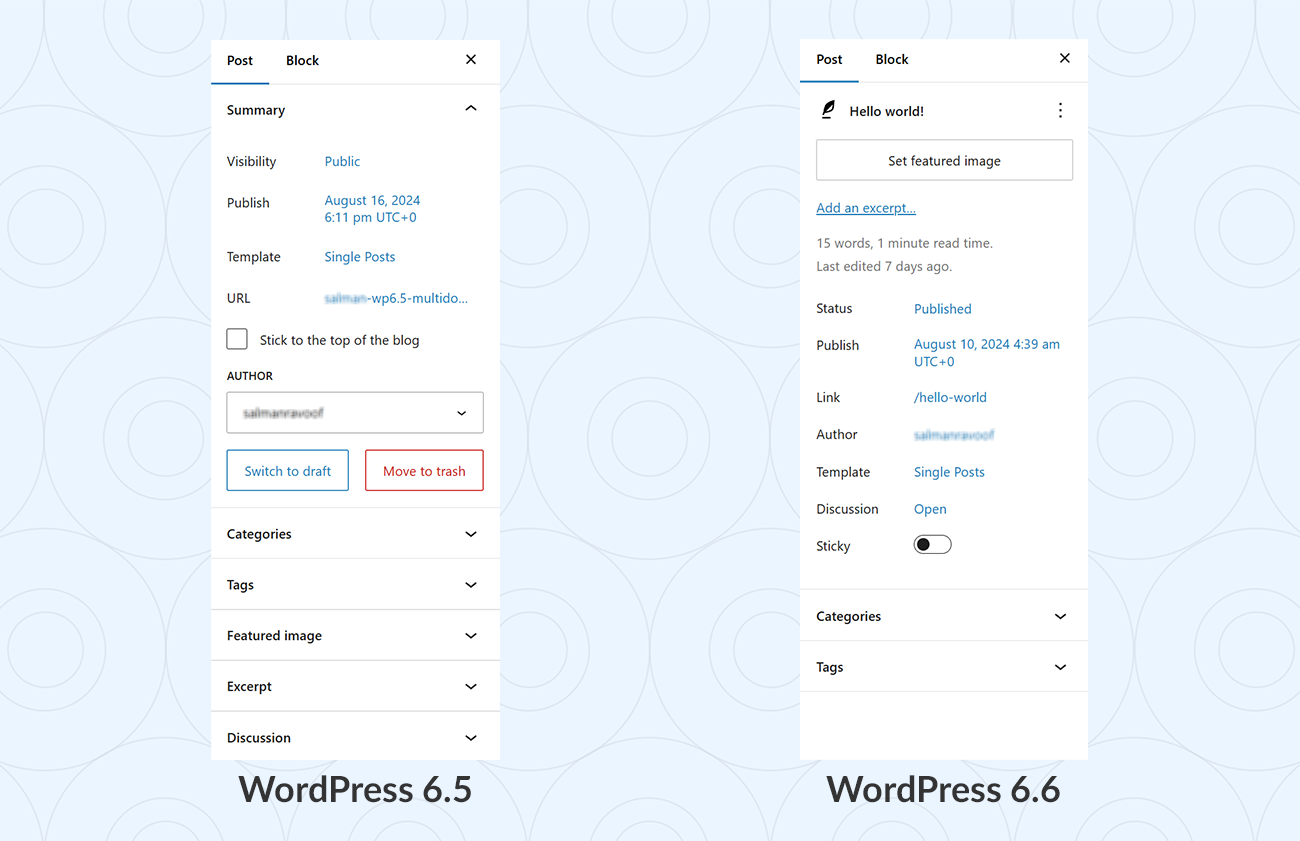Image resolution: width=1300 pixels, height=841 pixels.
Task: Open the Author dropdown in WordPress 6.5 panel
Action: coord(355,413)
